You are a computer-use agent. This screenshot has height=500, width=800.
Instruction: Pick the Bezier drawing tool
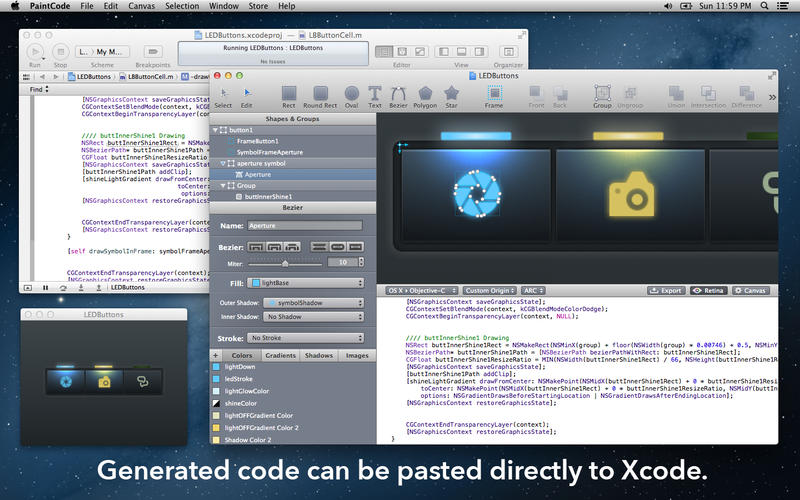pyautogui.click(x=399, y=94)
